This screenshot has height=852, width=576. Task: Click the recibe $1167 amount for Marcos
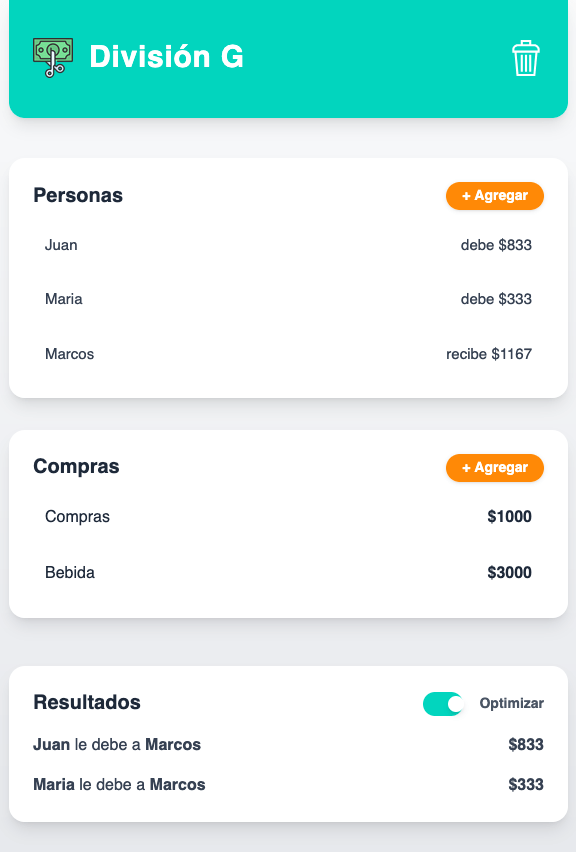tap(489, 353)
